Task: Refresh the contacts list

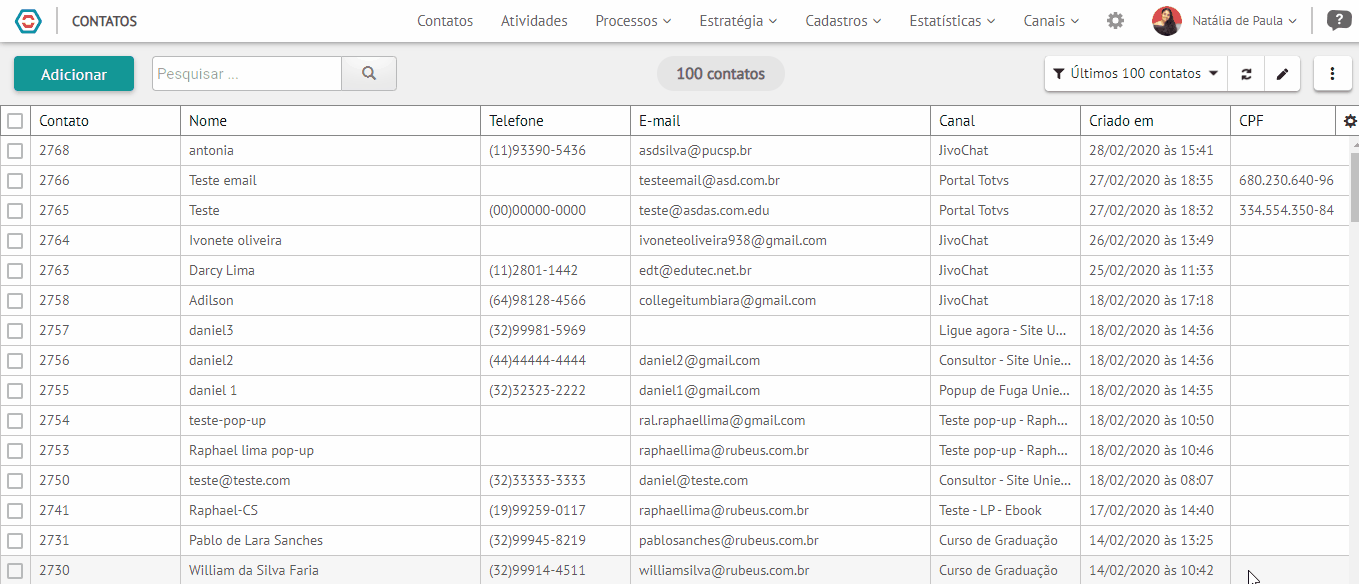Action: [x=1246, y=73]
